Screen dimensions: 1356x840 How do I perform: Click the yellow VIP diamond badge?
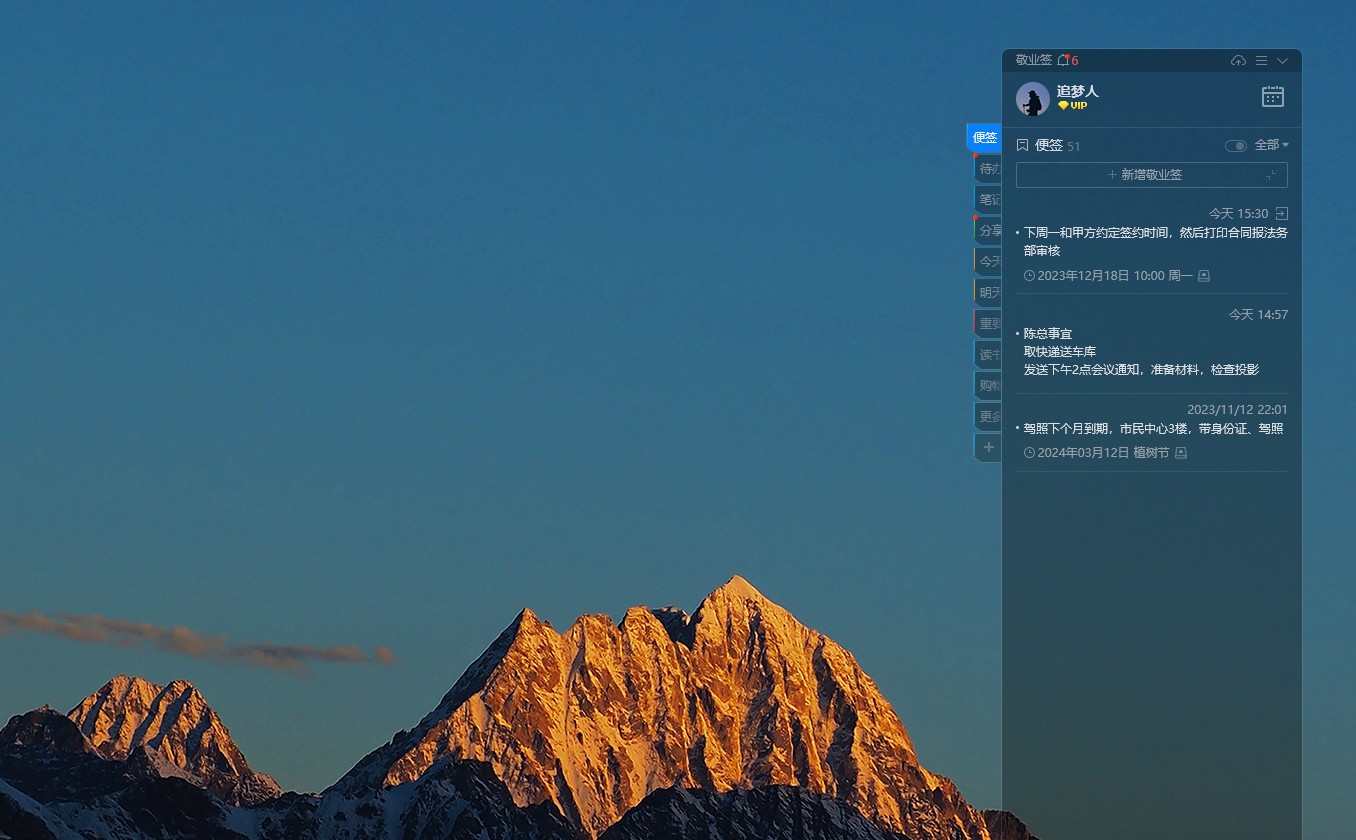point(1072,106)
